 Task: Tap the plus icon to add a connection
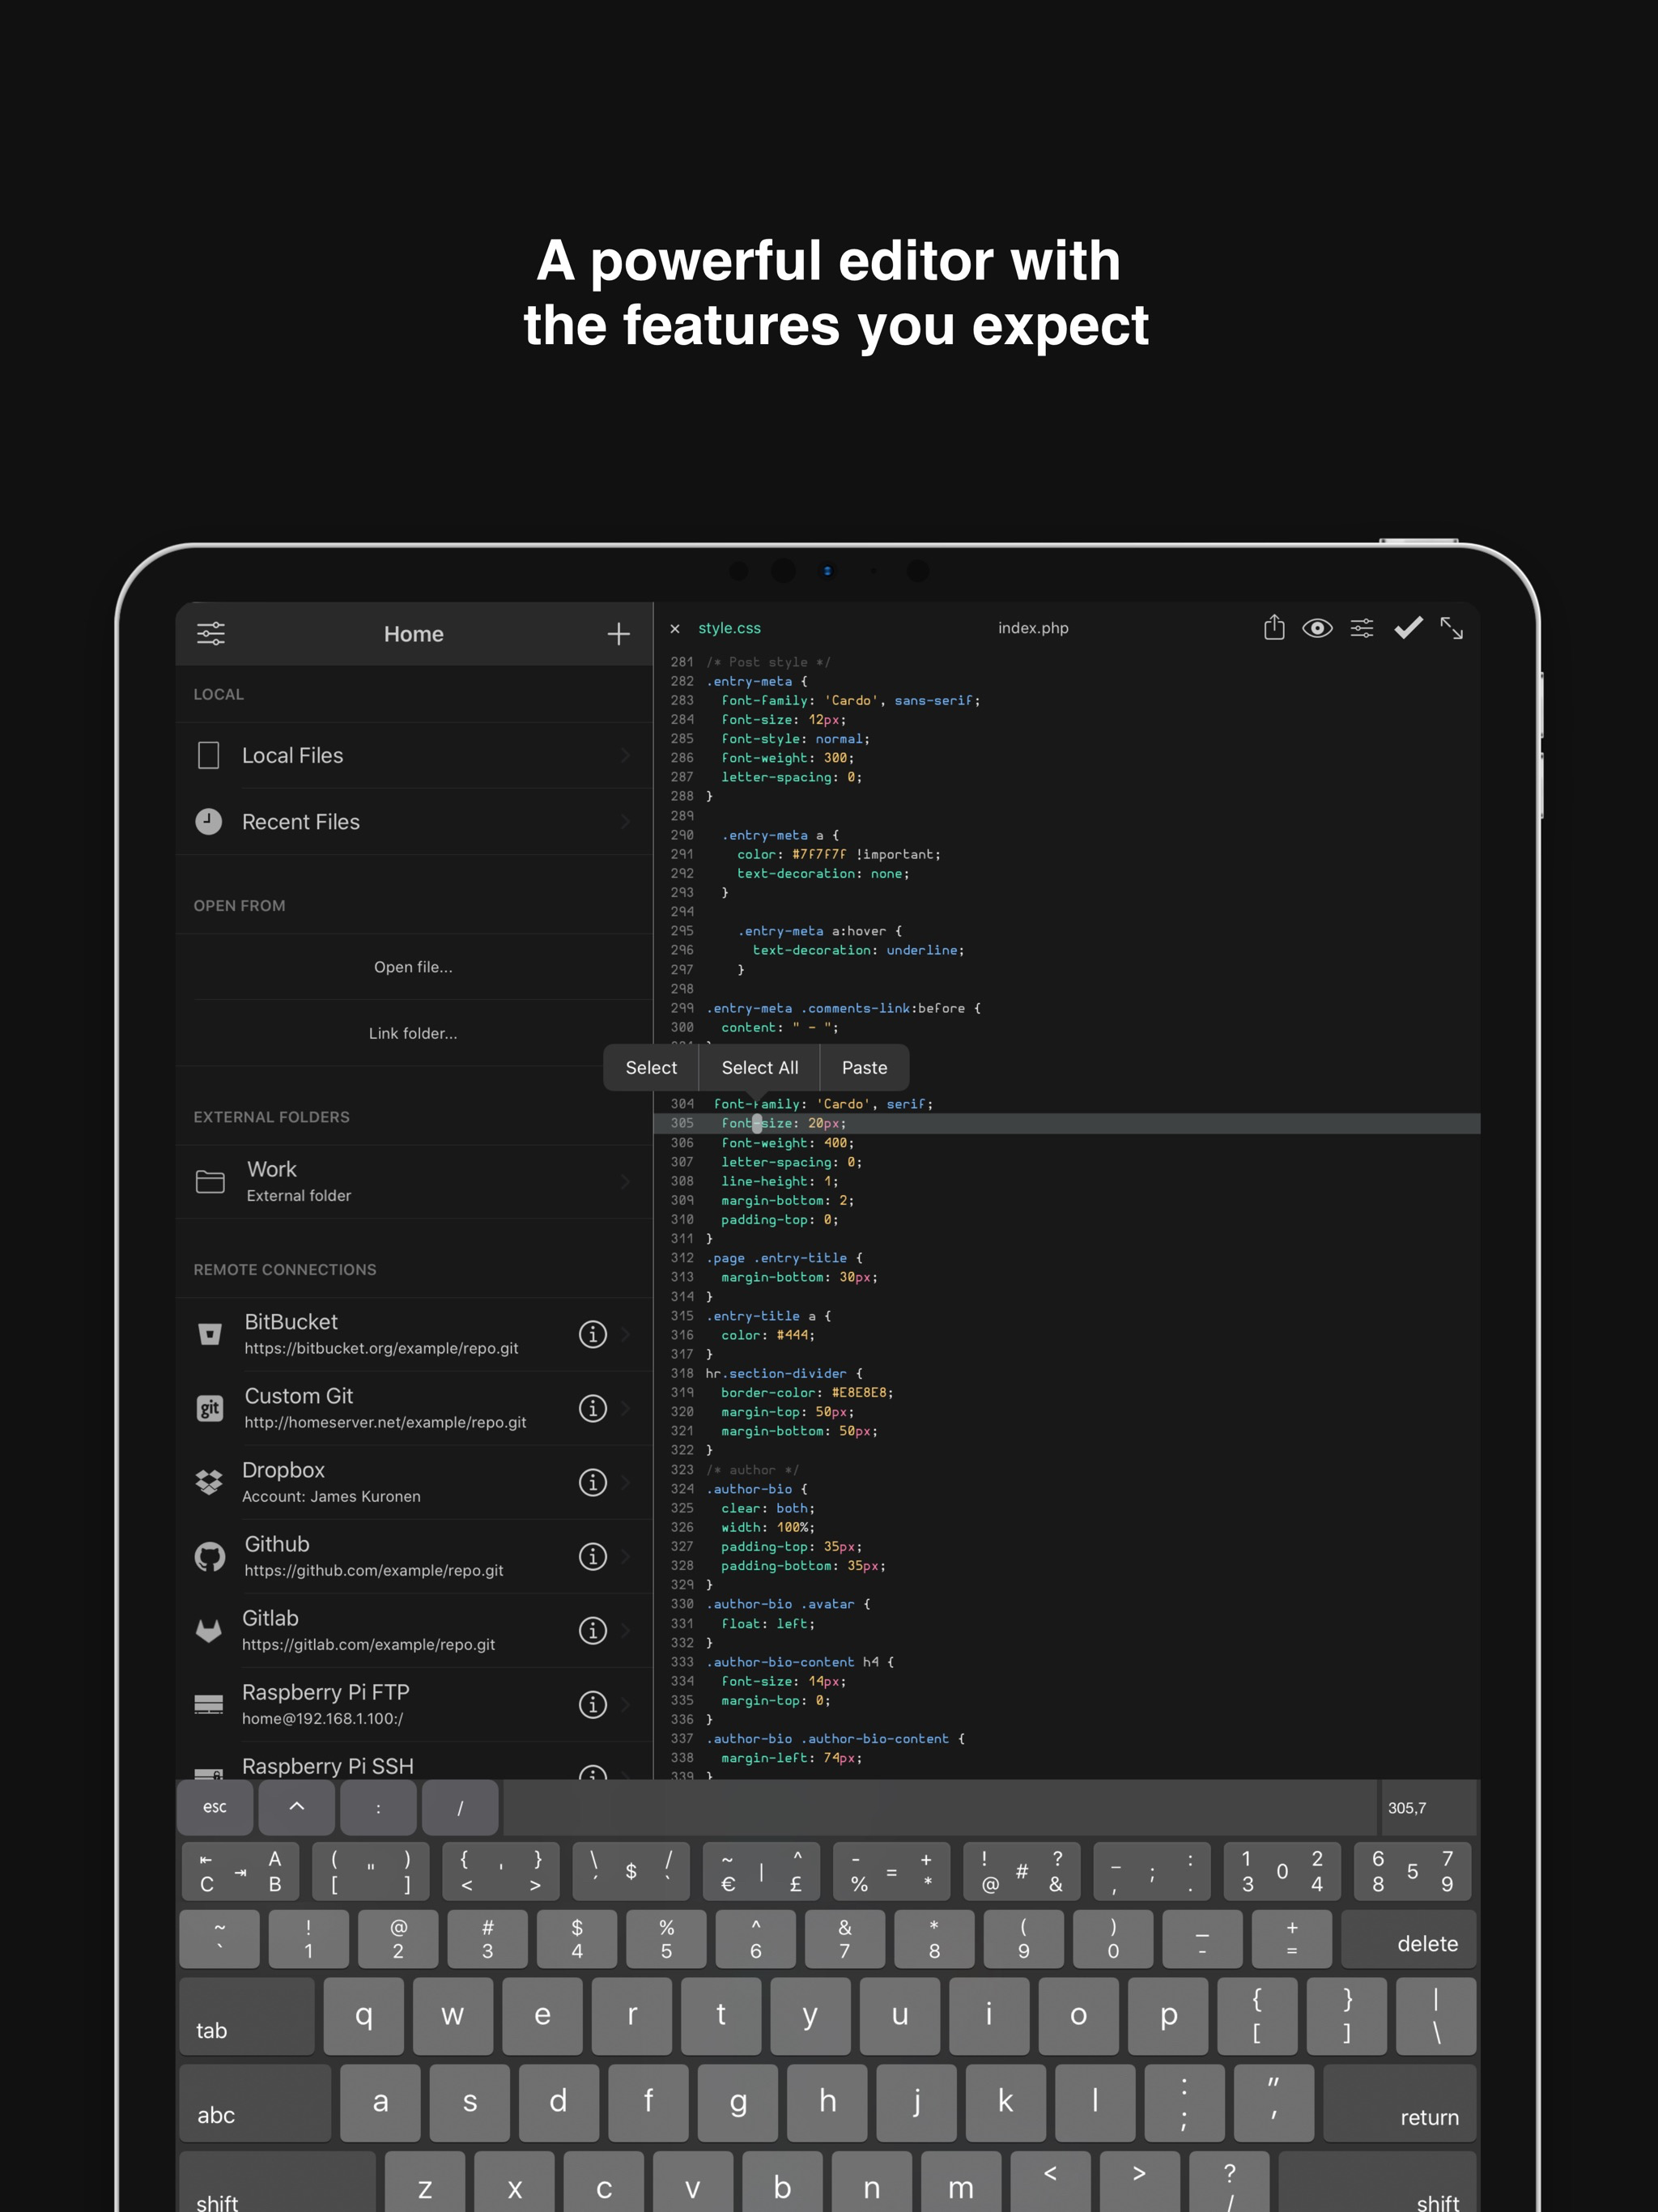pyautogui.click(x=618, y=634)
